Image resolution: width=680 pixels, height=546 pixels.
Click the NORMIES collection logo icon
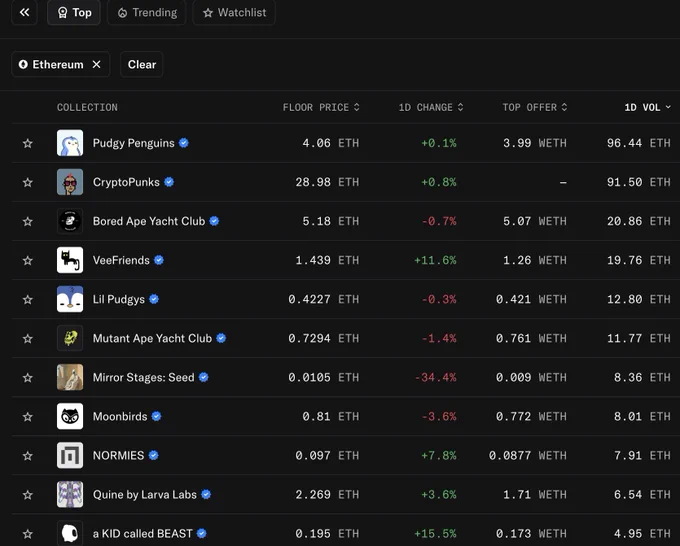(70, 455)
